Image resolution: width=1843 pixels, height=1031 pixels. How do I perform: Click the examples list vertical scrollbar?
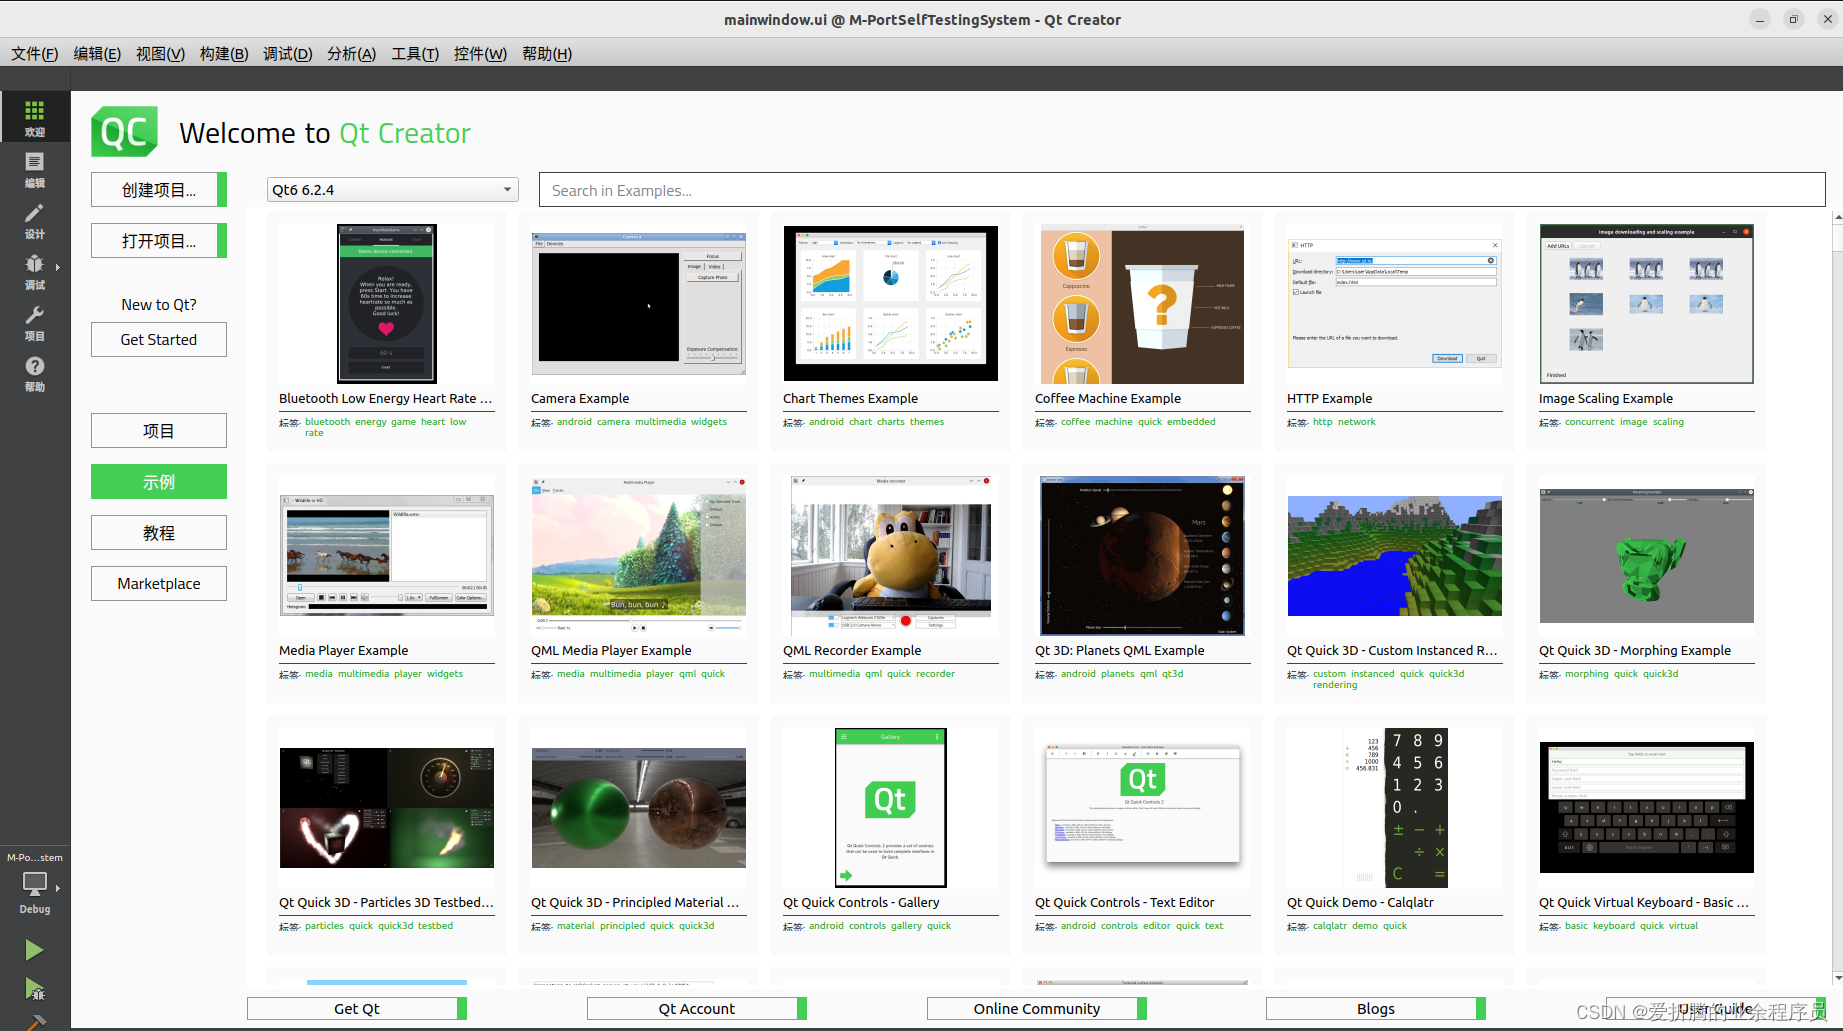[1837, 598]
